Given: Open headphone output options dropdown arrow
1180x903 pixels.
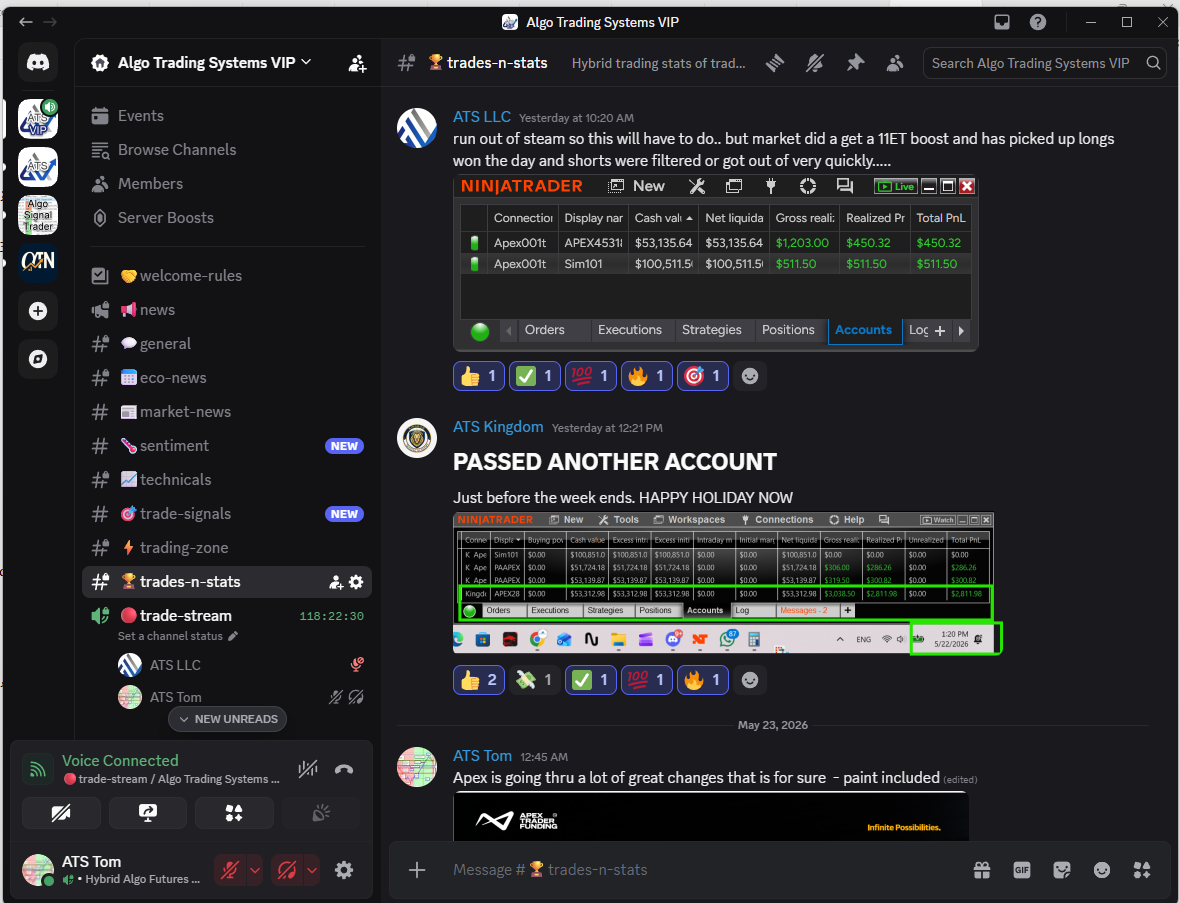Looking at the screenshot, I should pyautogui.click(x=312, y=871).
